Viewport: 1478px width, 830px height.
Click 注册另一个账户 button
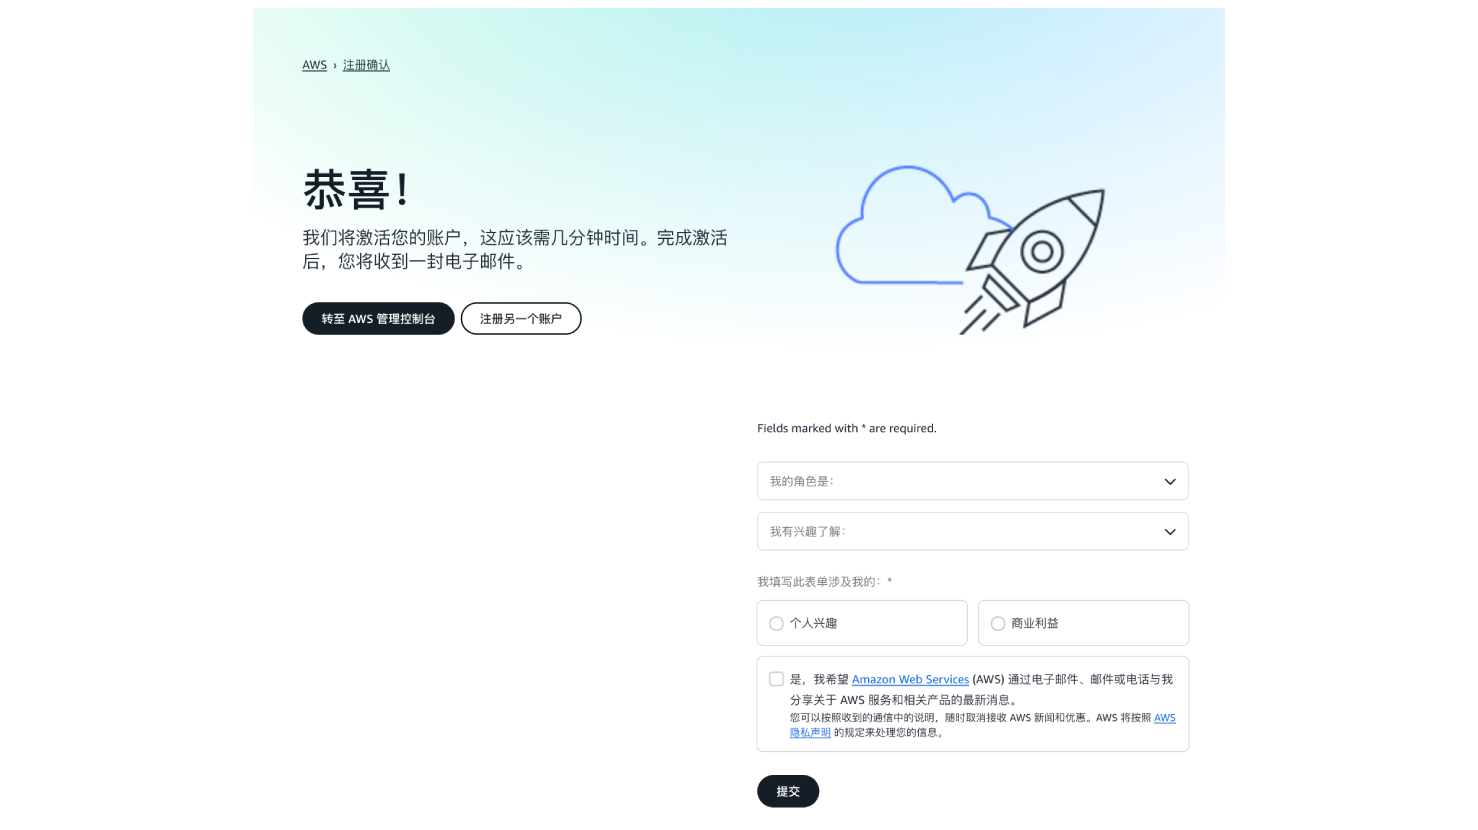tap(521, 319)
